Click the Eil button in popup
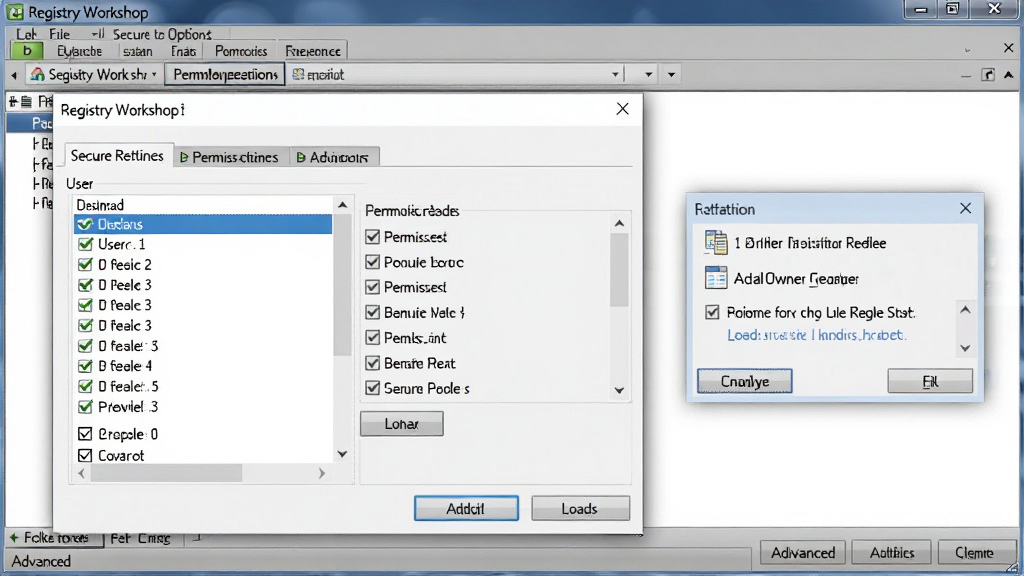Screen dimensions: 1024x576 point(930,381)
